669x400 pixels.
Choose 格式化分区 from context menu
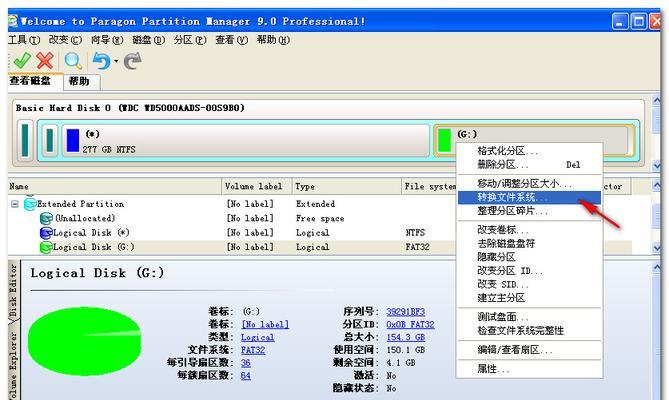[x=529, y=151]
